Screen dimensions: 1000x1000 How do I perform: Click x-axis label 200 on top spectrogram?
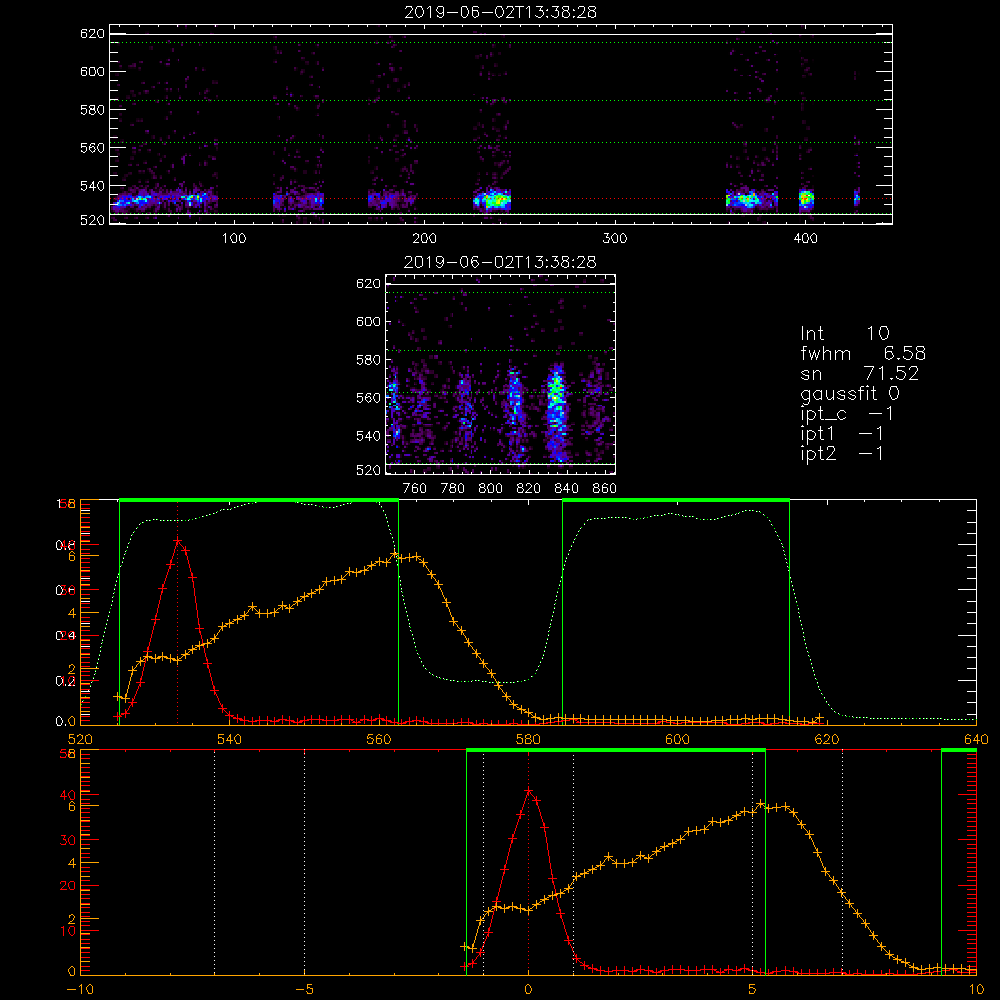pyautogui.click(x=424, y=239)
